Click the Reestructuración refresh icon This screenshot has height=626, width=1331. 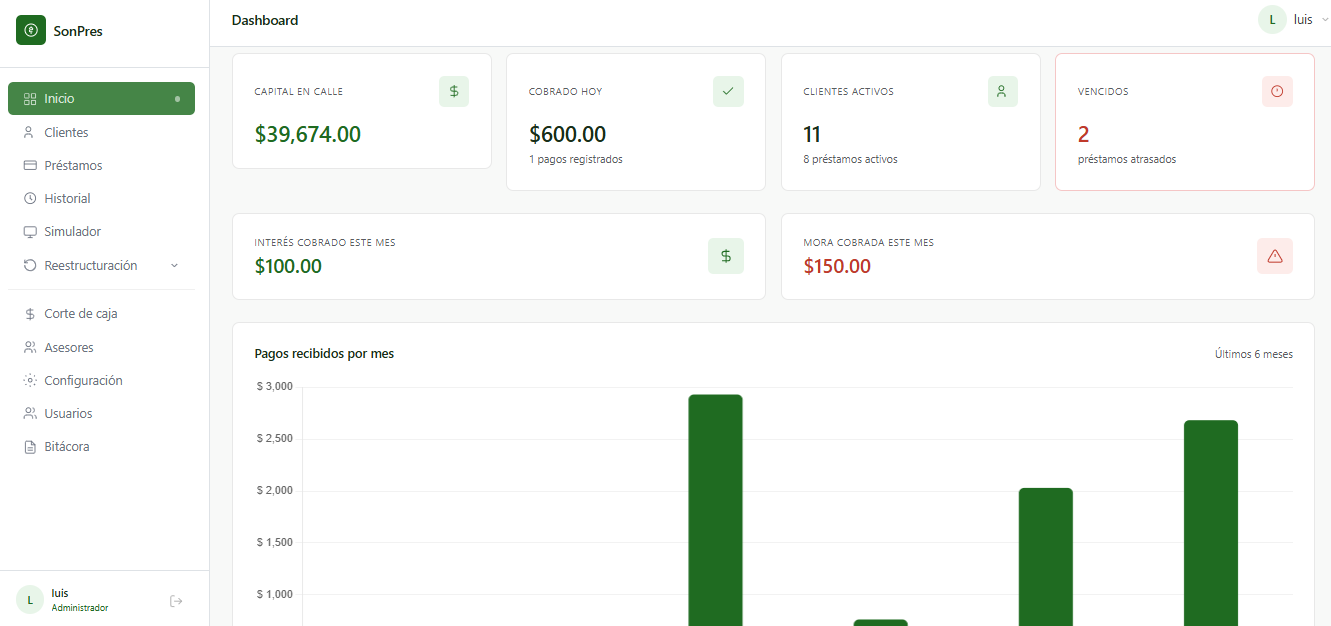30,265
